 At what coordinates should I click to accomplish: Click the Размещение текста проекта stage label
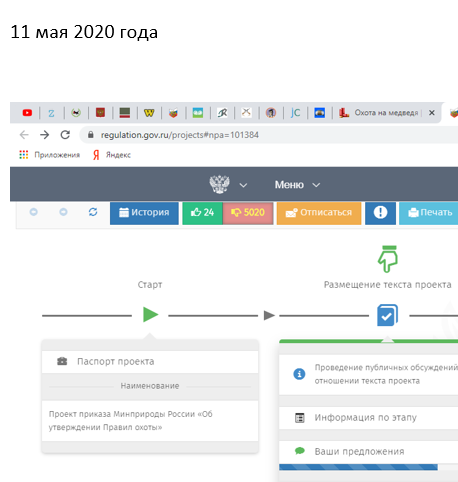pos(388,285)
